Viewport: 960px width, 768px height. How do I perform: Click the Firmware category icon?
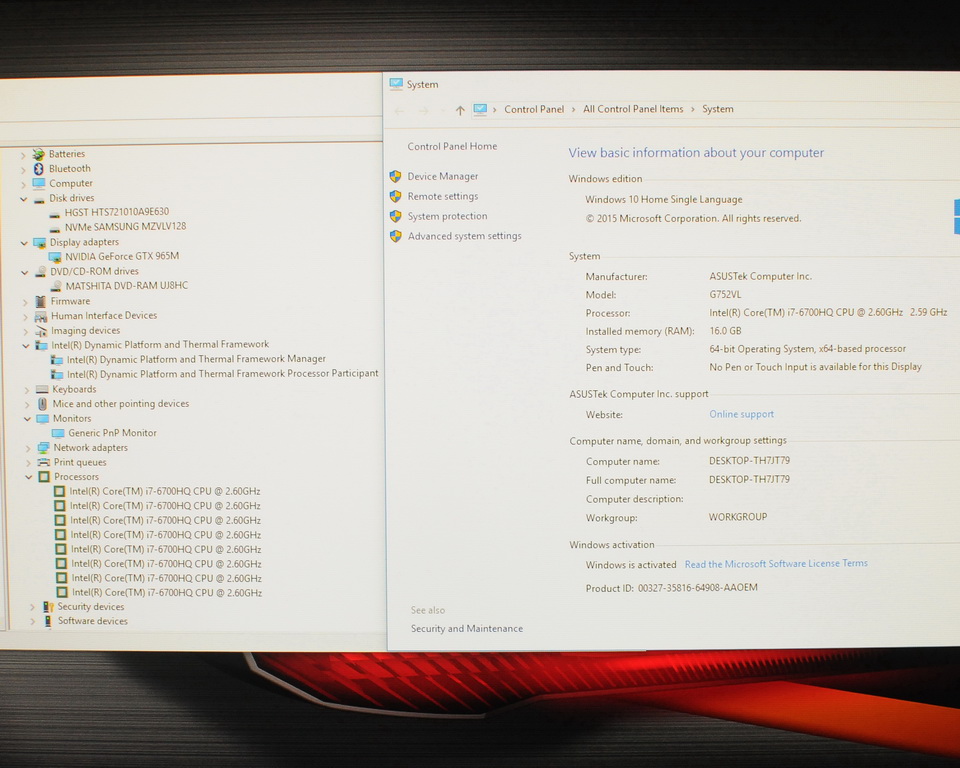coord(40,301)
